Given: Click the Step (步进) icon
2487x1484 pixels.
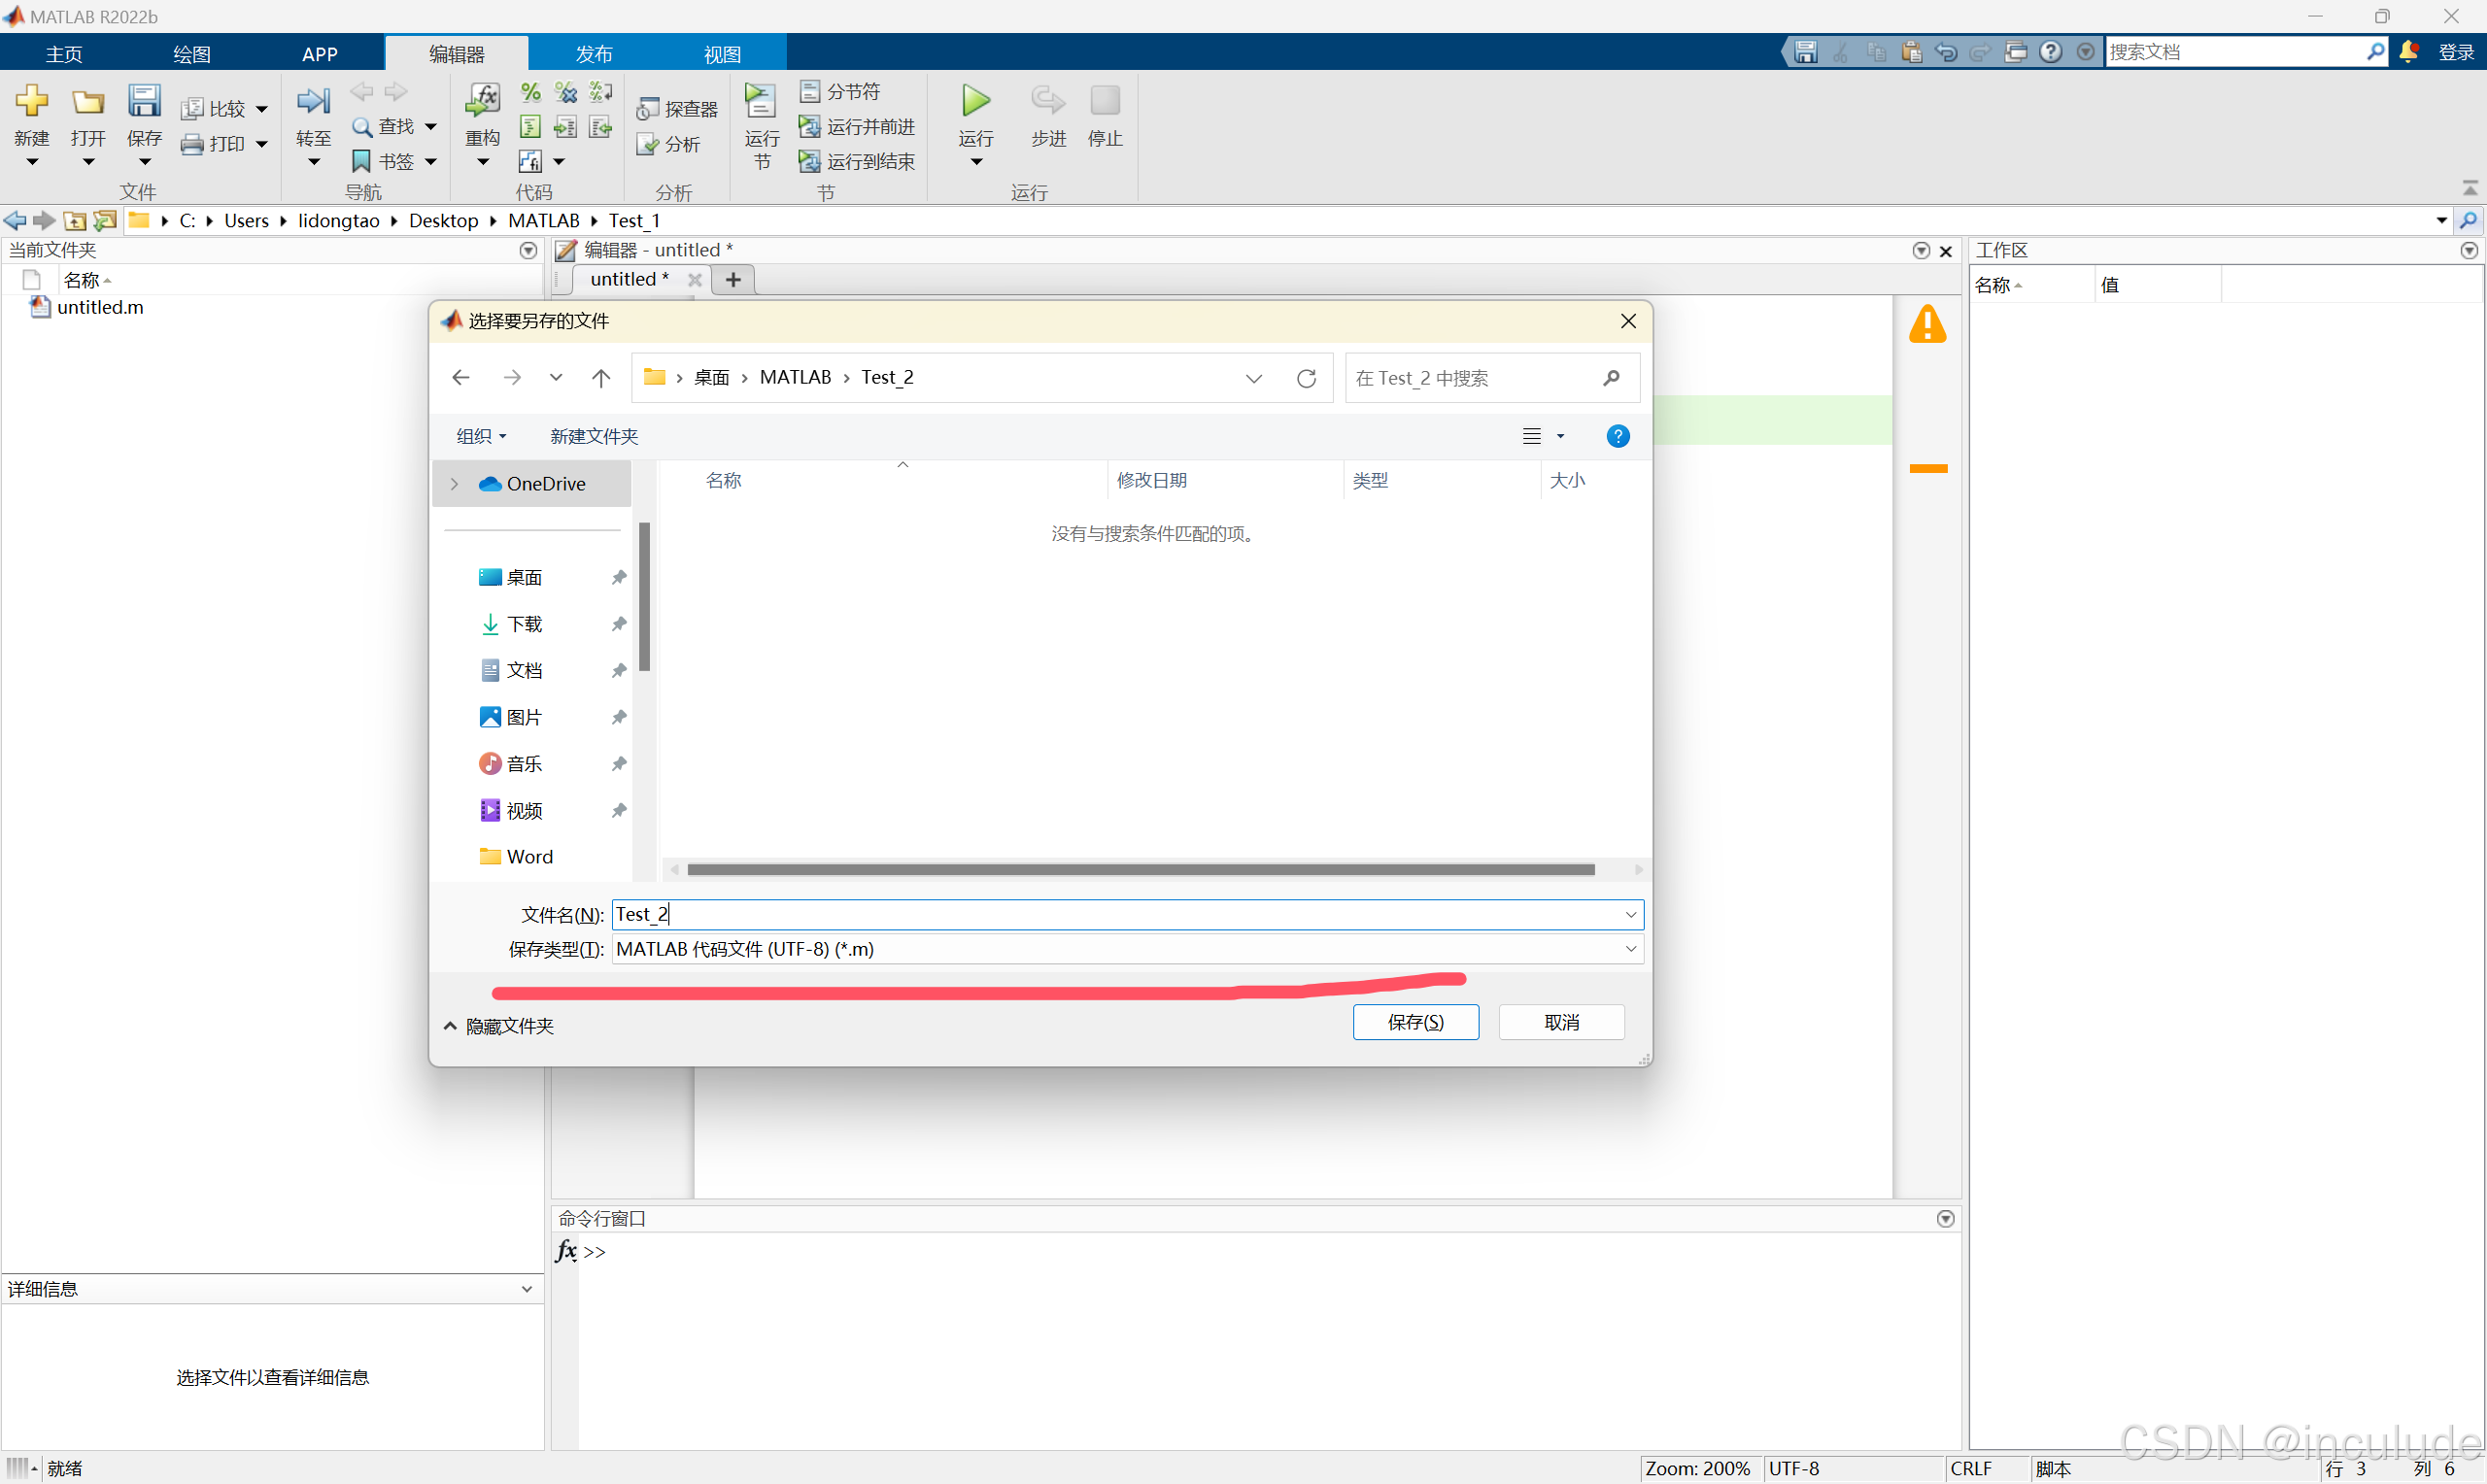Looking at the screenshot, I should click(1048, 100).
